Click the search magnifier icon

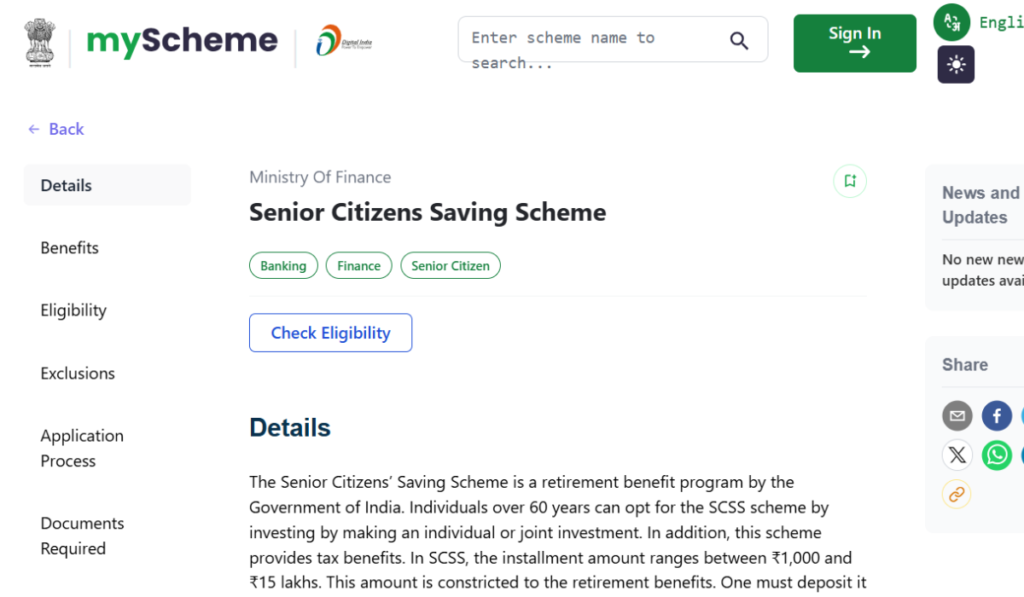[739, 40]
